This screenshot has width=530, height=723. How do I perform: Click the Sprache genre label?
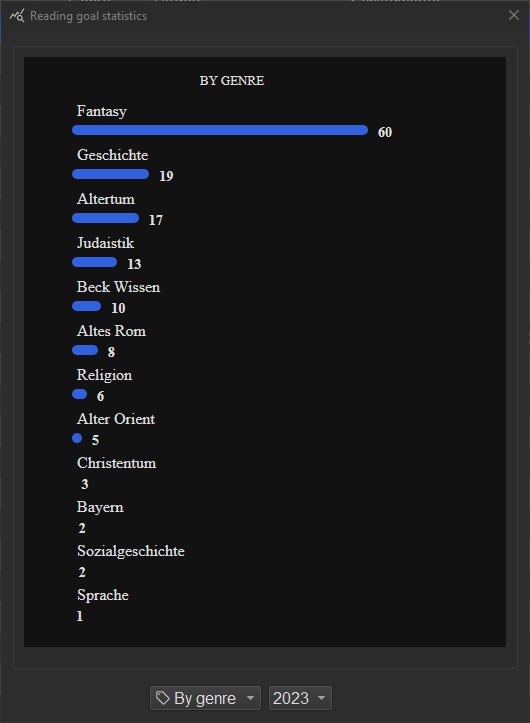click(102, 595)
